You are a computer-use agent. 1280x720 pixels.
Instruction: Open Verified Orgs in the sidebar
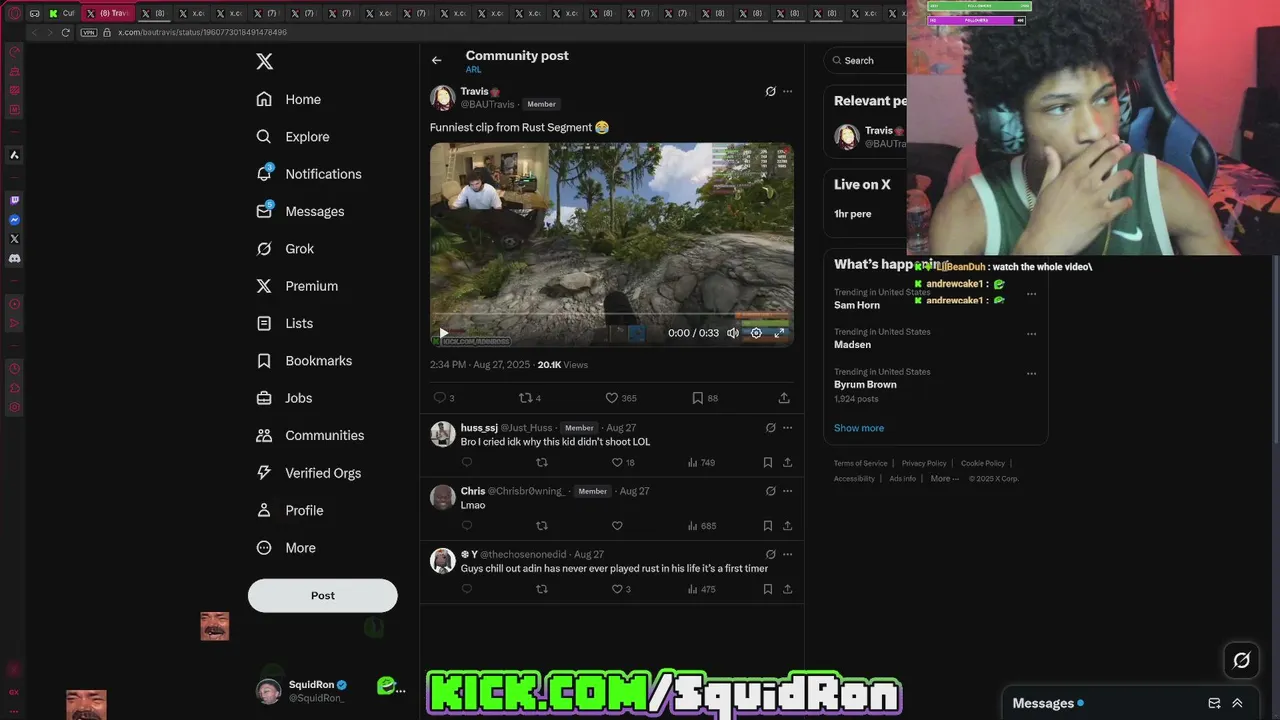click(308, 473)
